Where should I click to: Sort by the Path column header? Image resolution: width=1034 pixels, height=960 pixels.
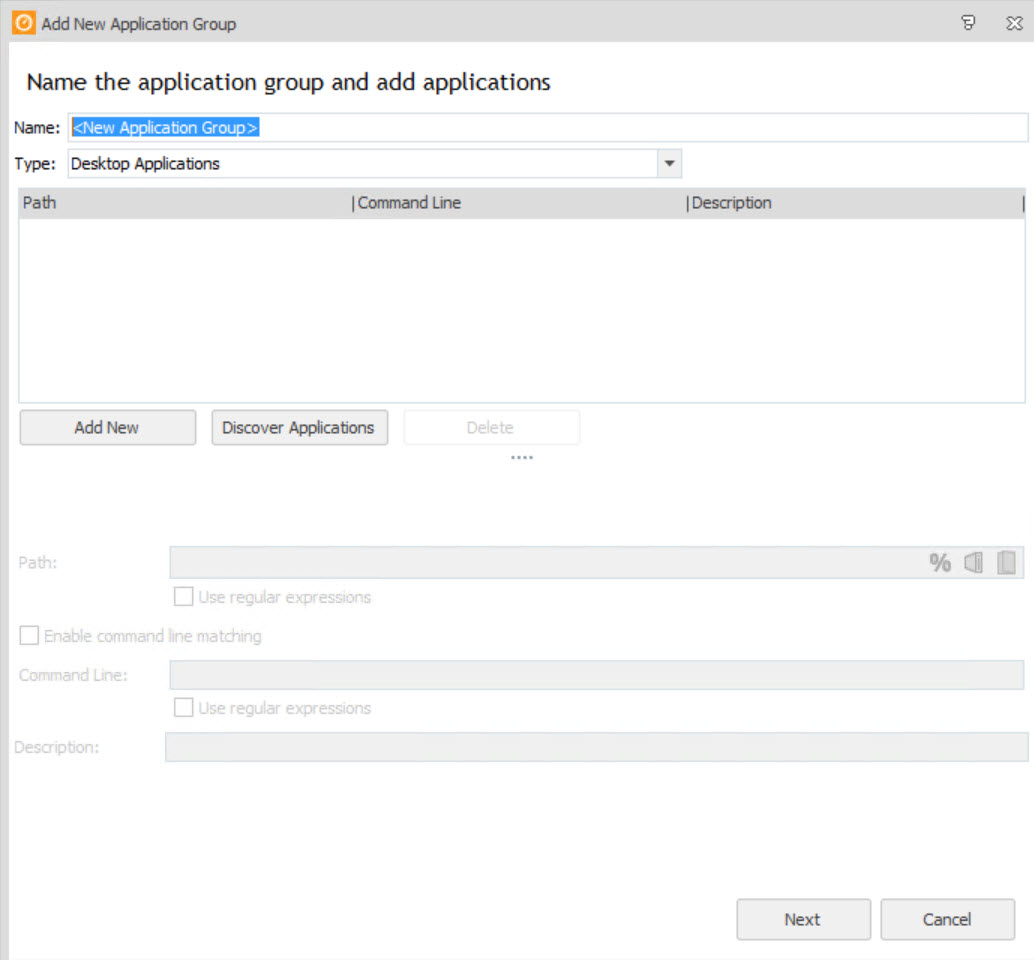tap(40, 202)
